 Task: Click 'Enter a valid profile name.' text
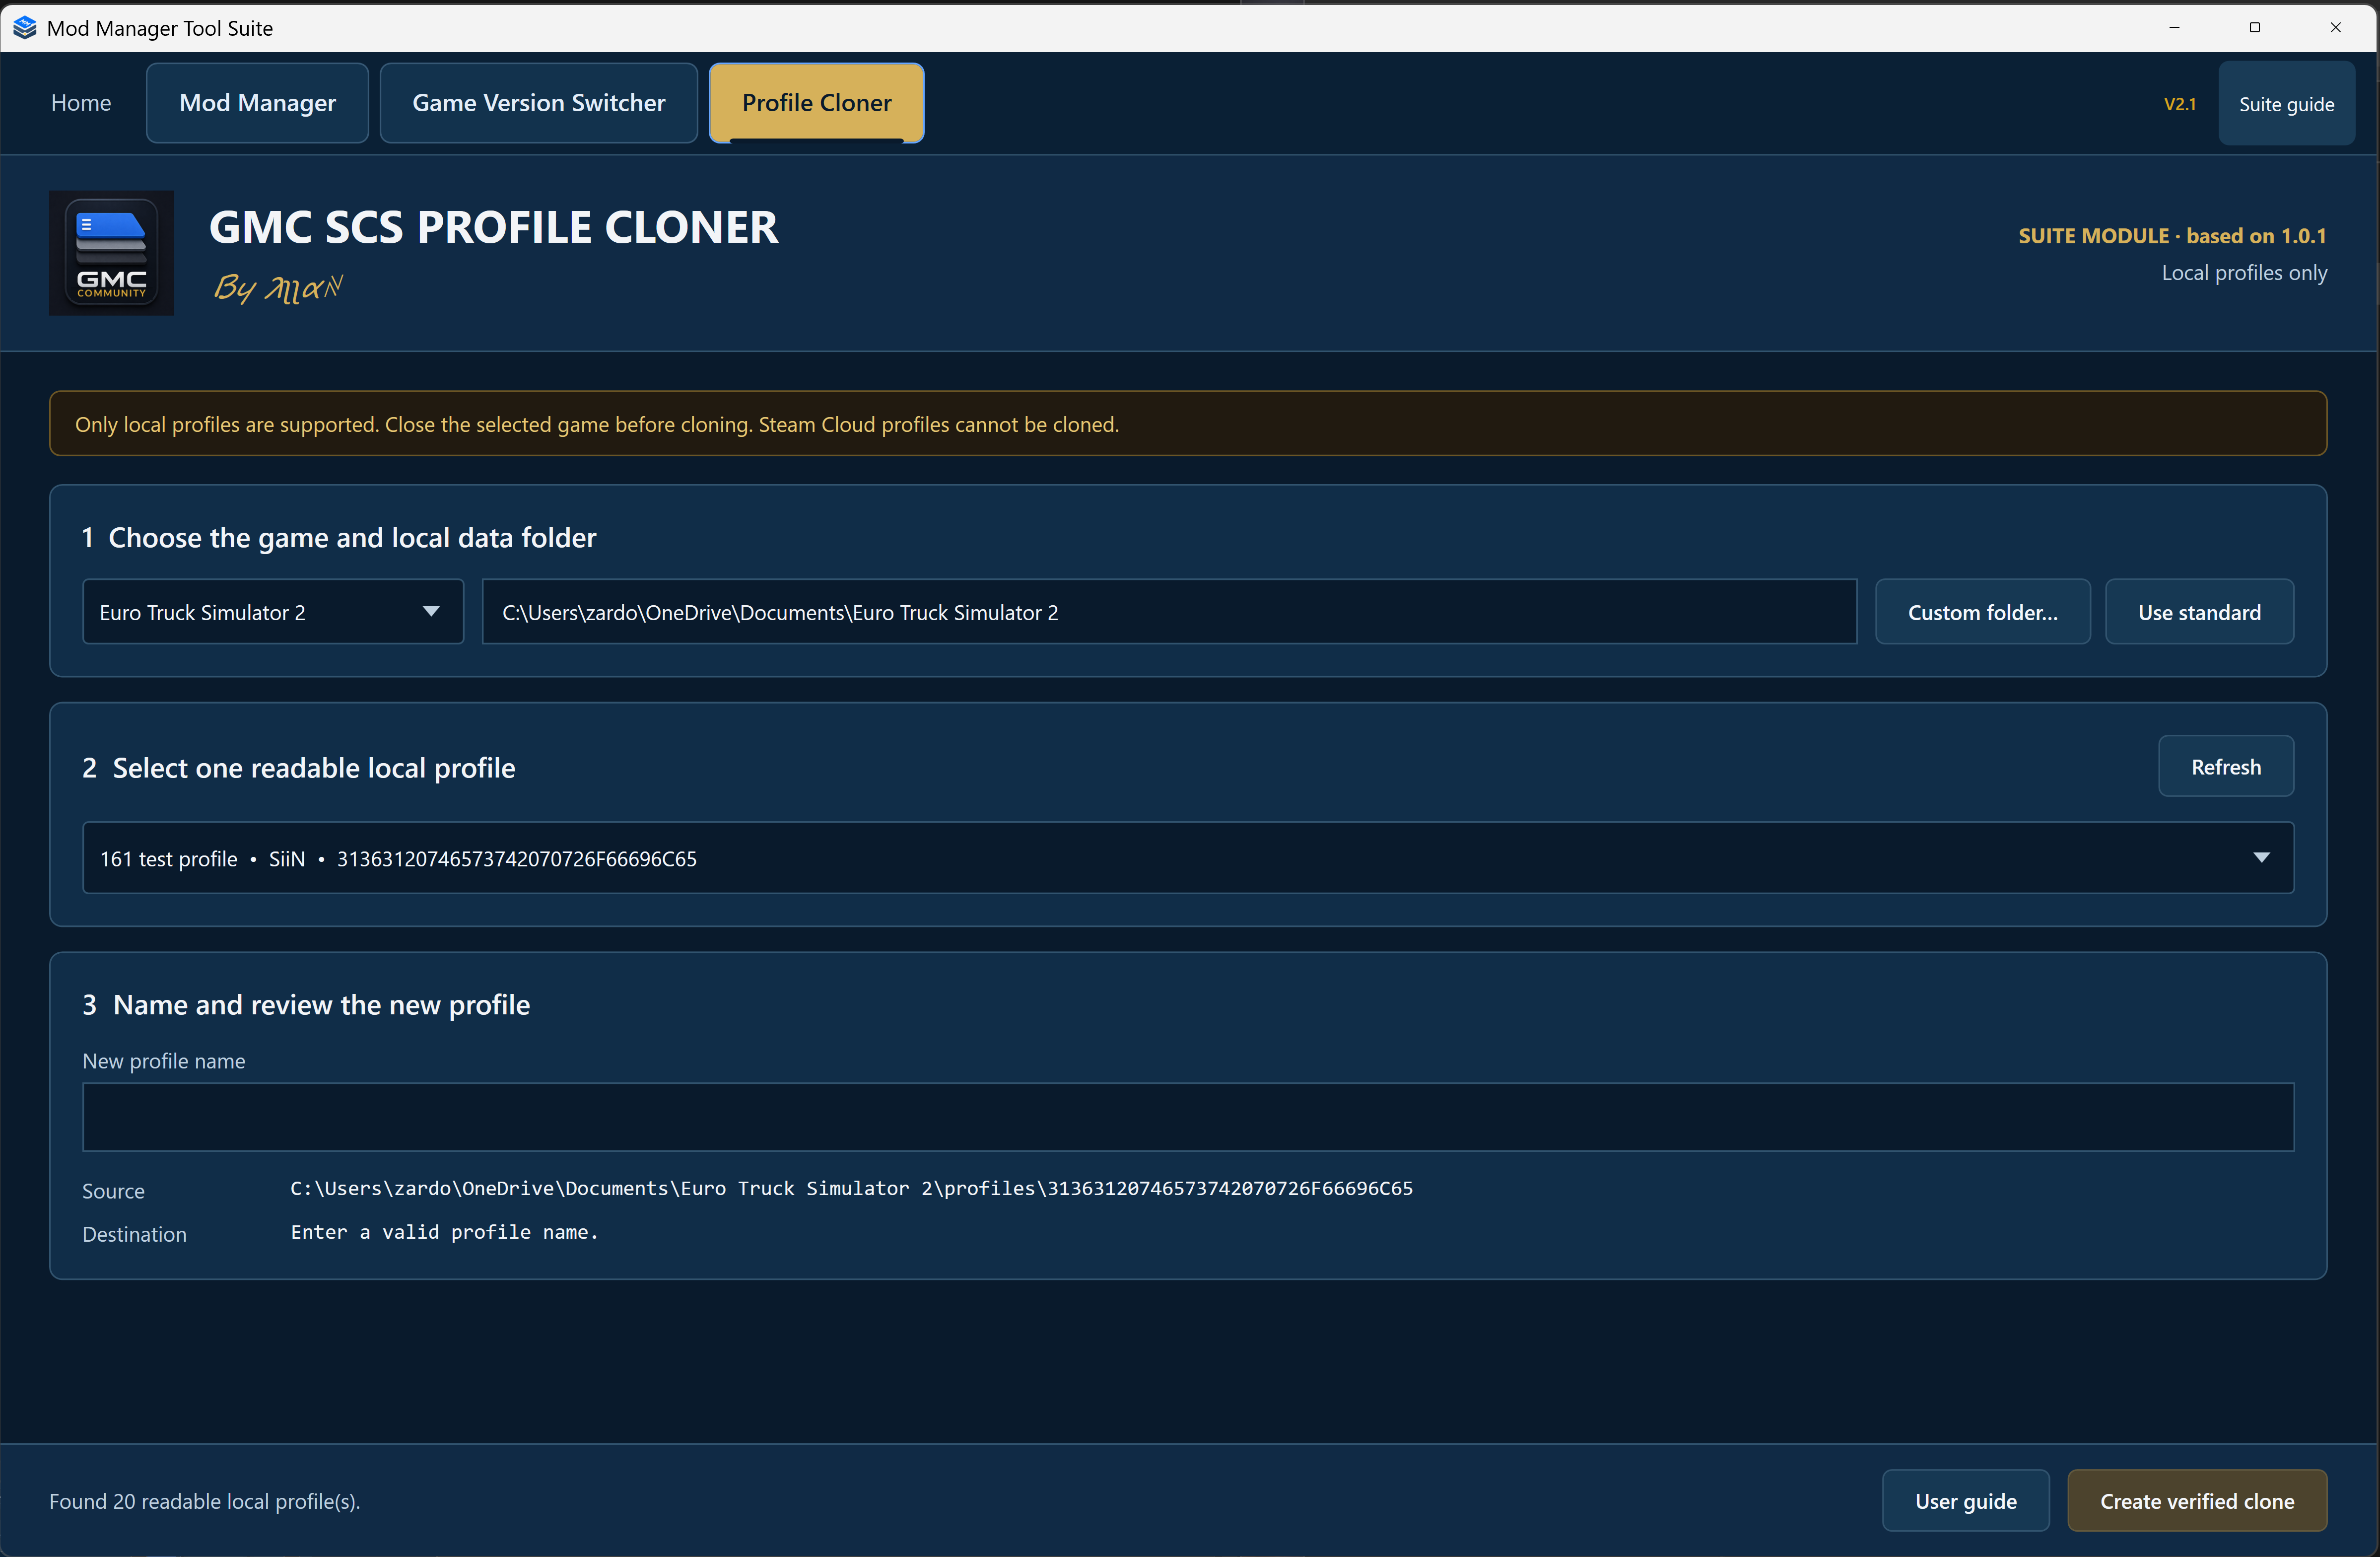tap(444, 1232)
